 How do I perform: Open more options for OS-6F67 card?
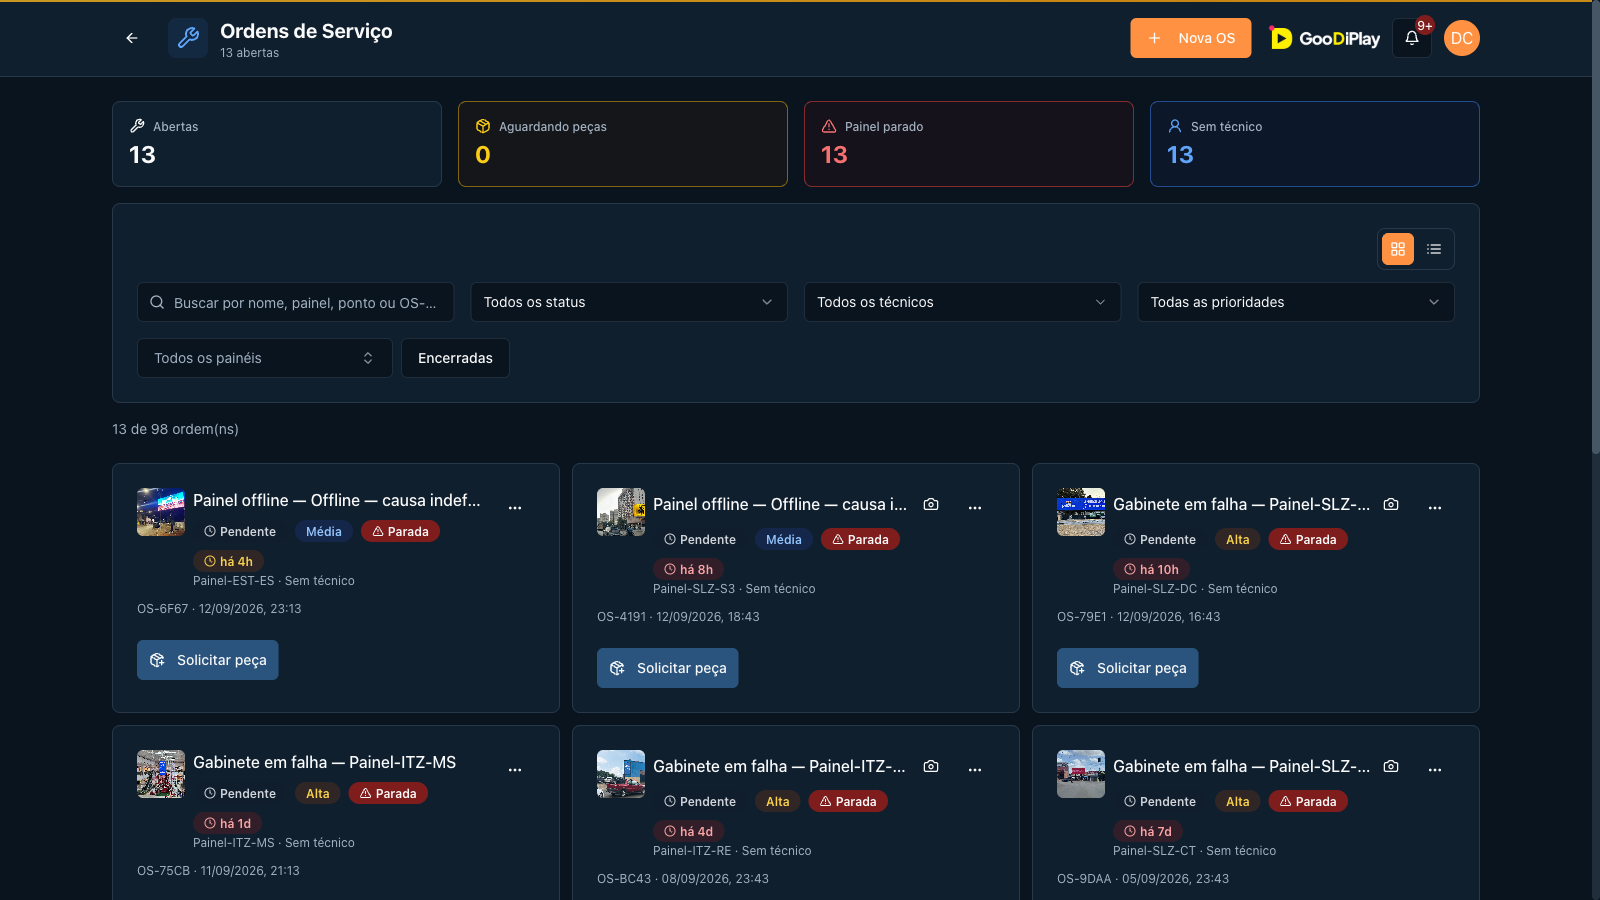click(x=515, y=508)
